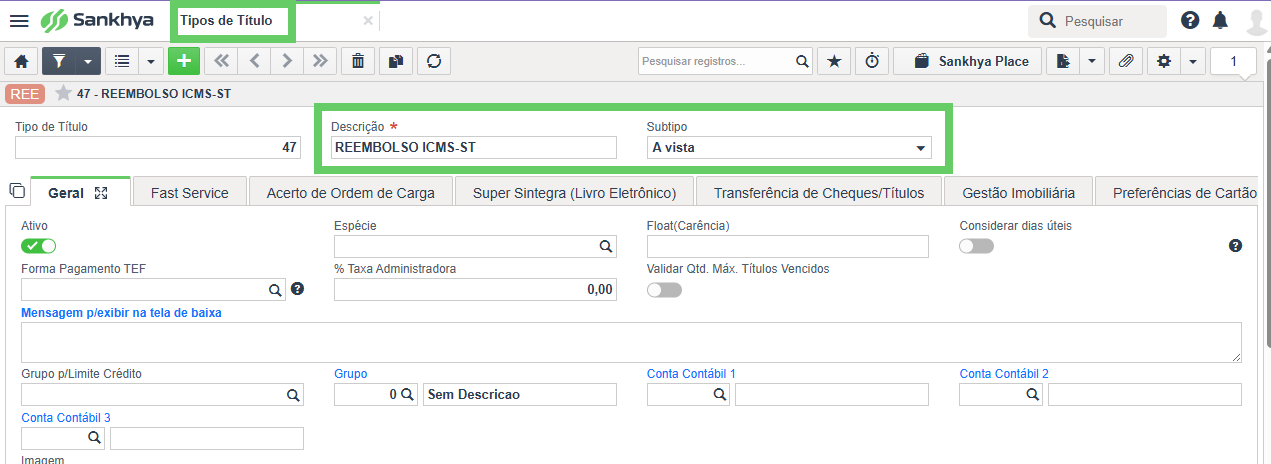Switch to Gestão Imobiliária tab

point(1018,193)
